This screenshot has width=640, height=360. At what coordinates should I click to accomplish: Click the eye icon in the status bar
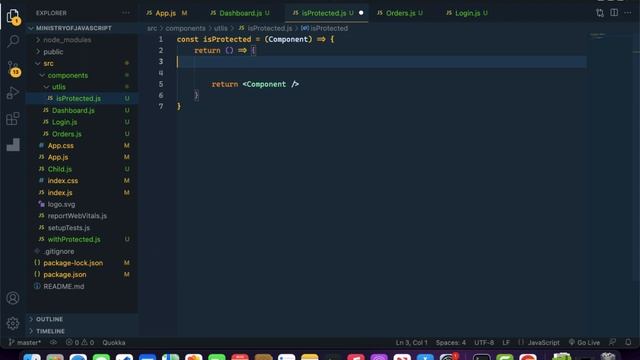pos(53,342)
